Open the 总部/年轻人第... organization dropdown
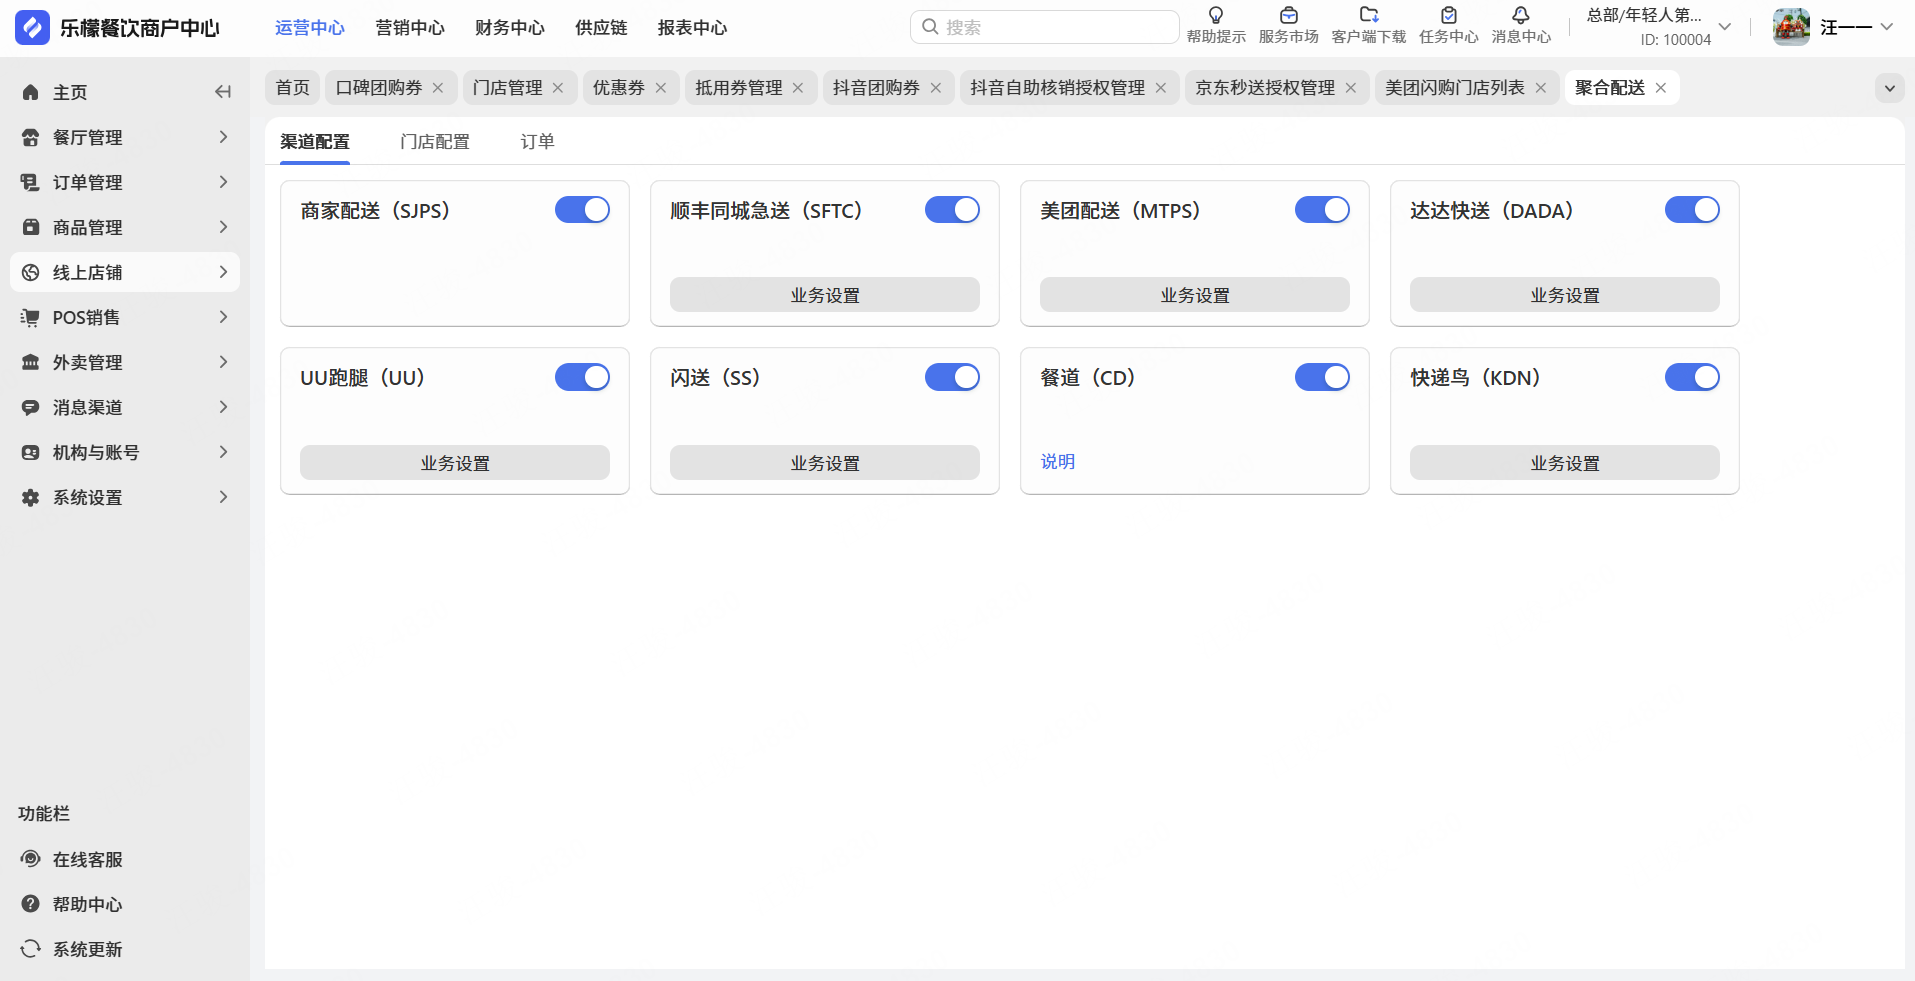The height and width of the screenshot is (981, 1915). coord(1659,27)
